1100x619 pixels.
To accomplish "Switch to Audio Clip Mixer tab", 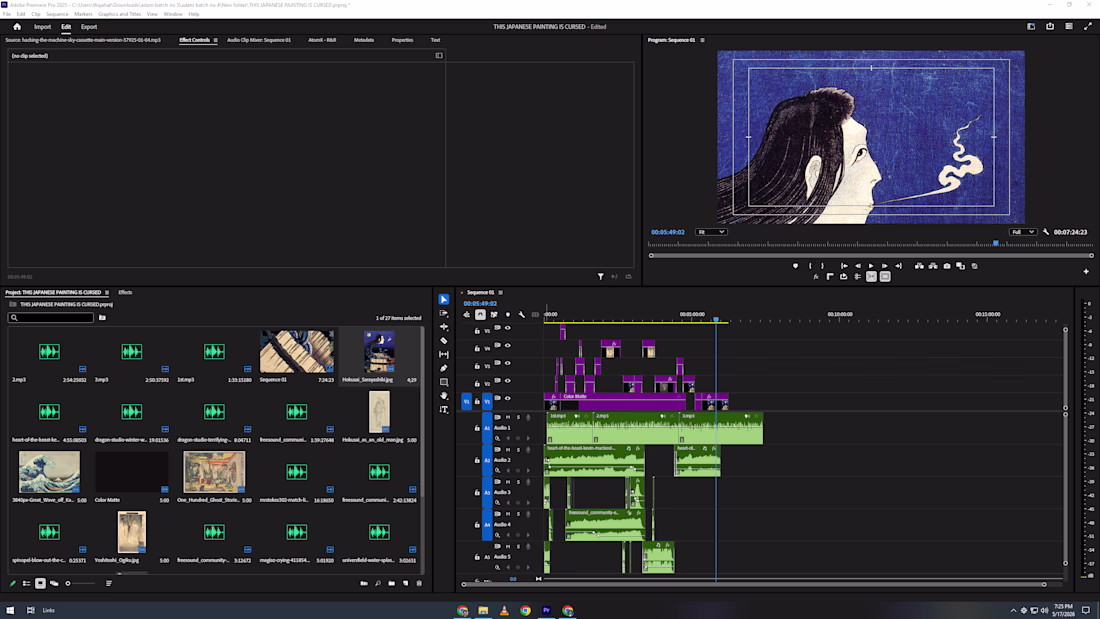I will [258, 40].
